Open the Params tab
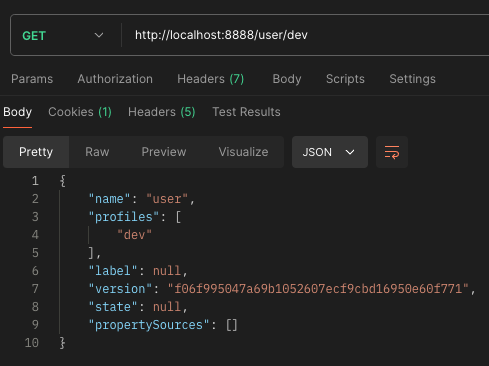This screenshot has height=366, width=489. 32,79
